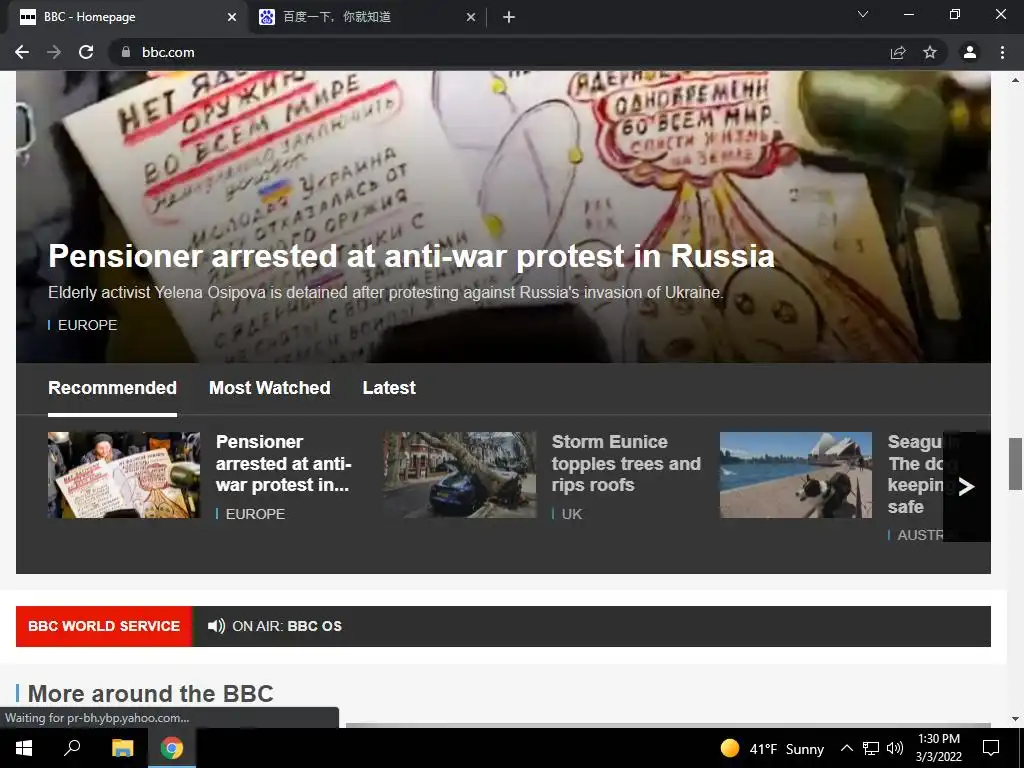This screenshot has width=1024, height=768.
Task: View site information lock icon
Action: pyautogui.click(x=126, y=52)
